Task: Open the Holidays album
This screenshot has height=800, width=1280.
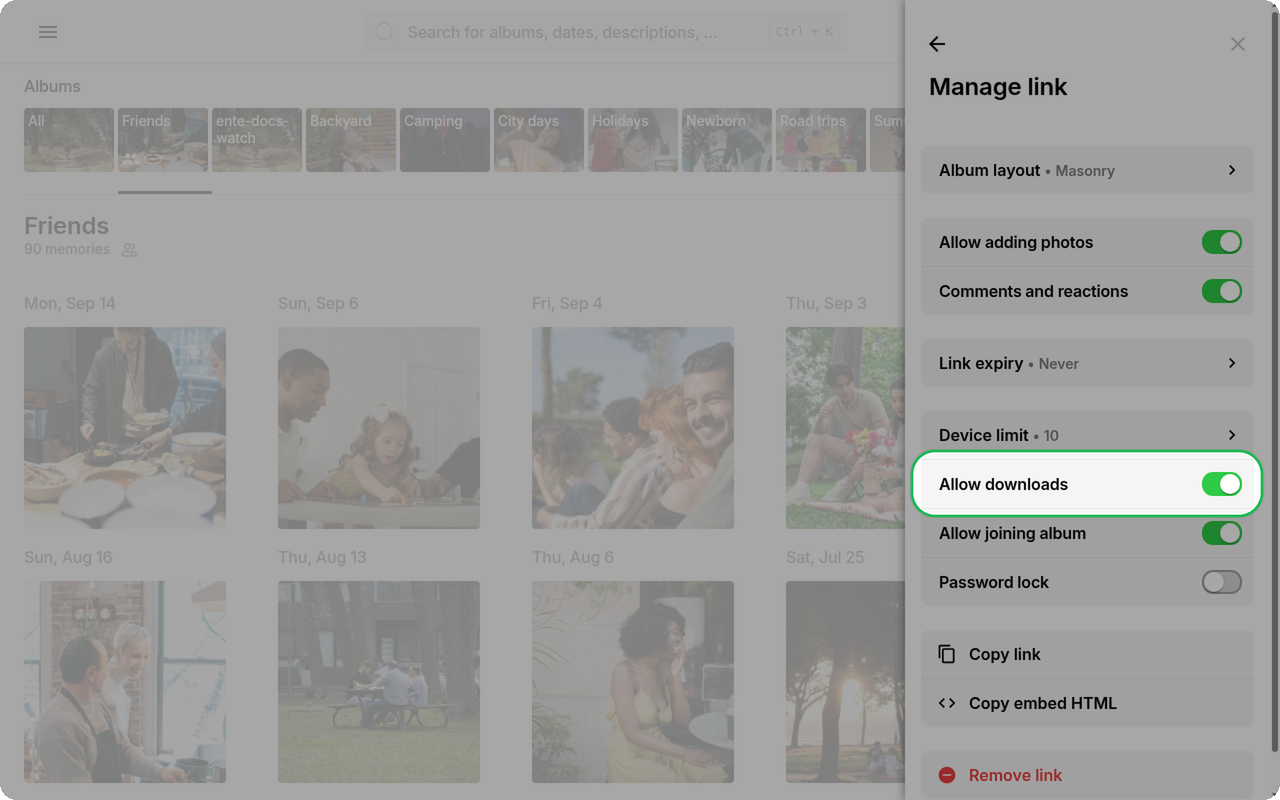Action: coord(633,140)
